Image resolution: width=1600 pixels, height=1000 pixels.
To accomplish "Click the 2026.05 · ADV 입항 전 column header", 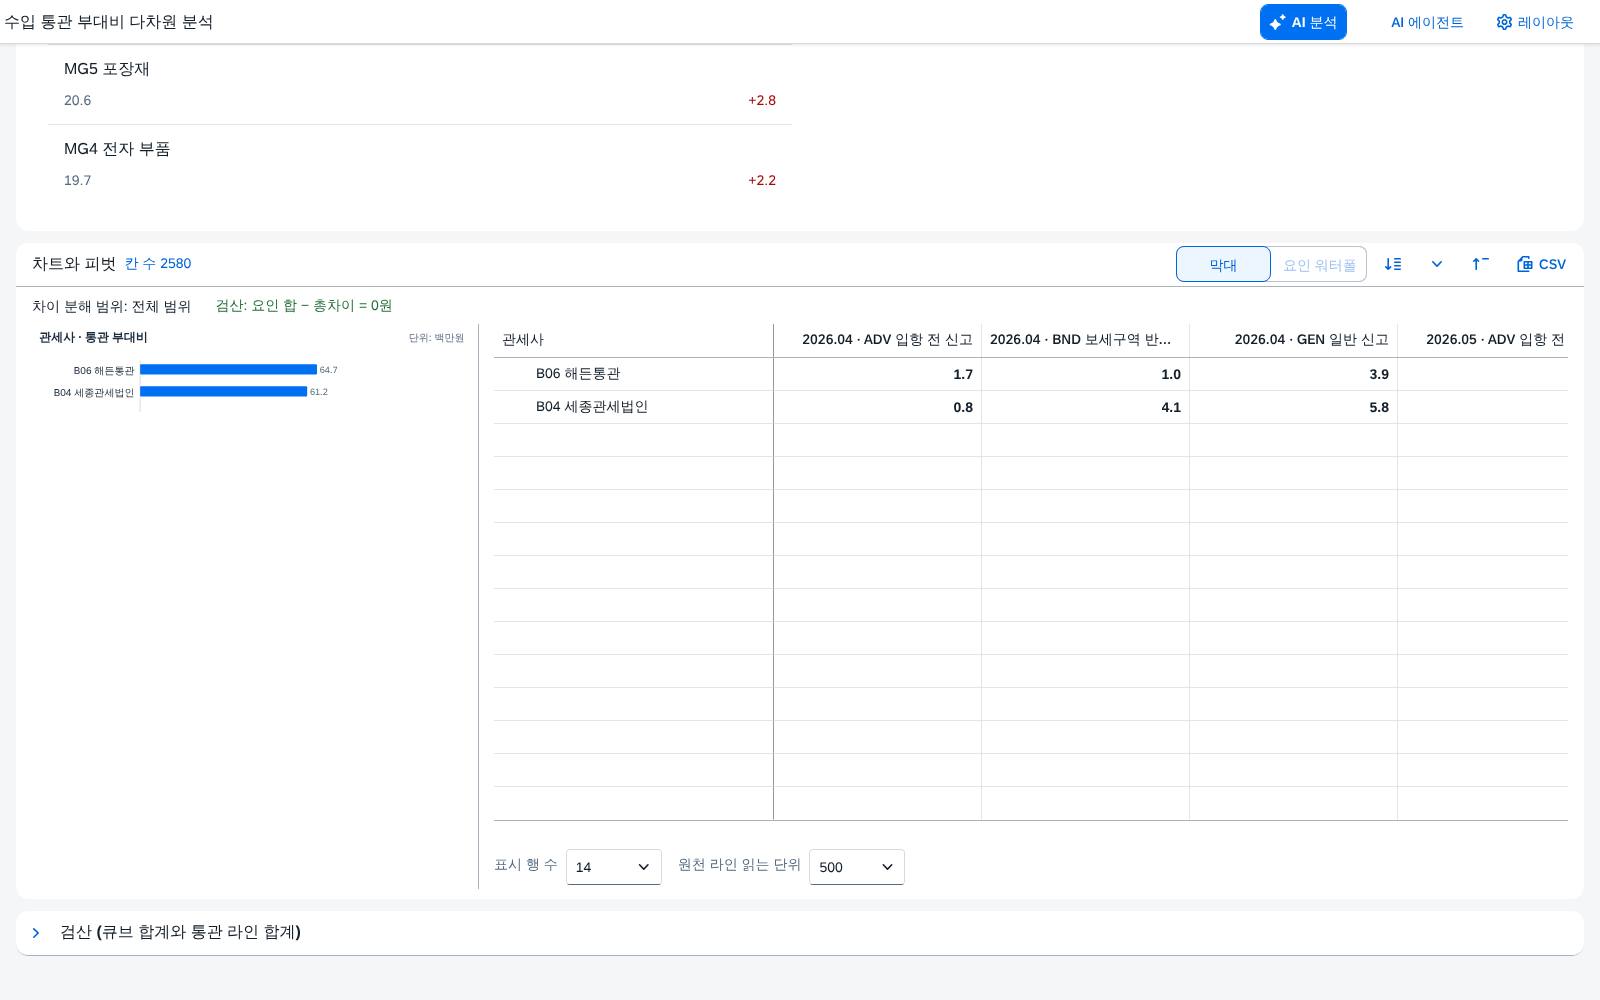I will tap(1483, 340).
